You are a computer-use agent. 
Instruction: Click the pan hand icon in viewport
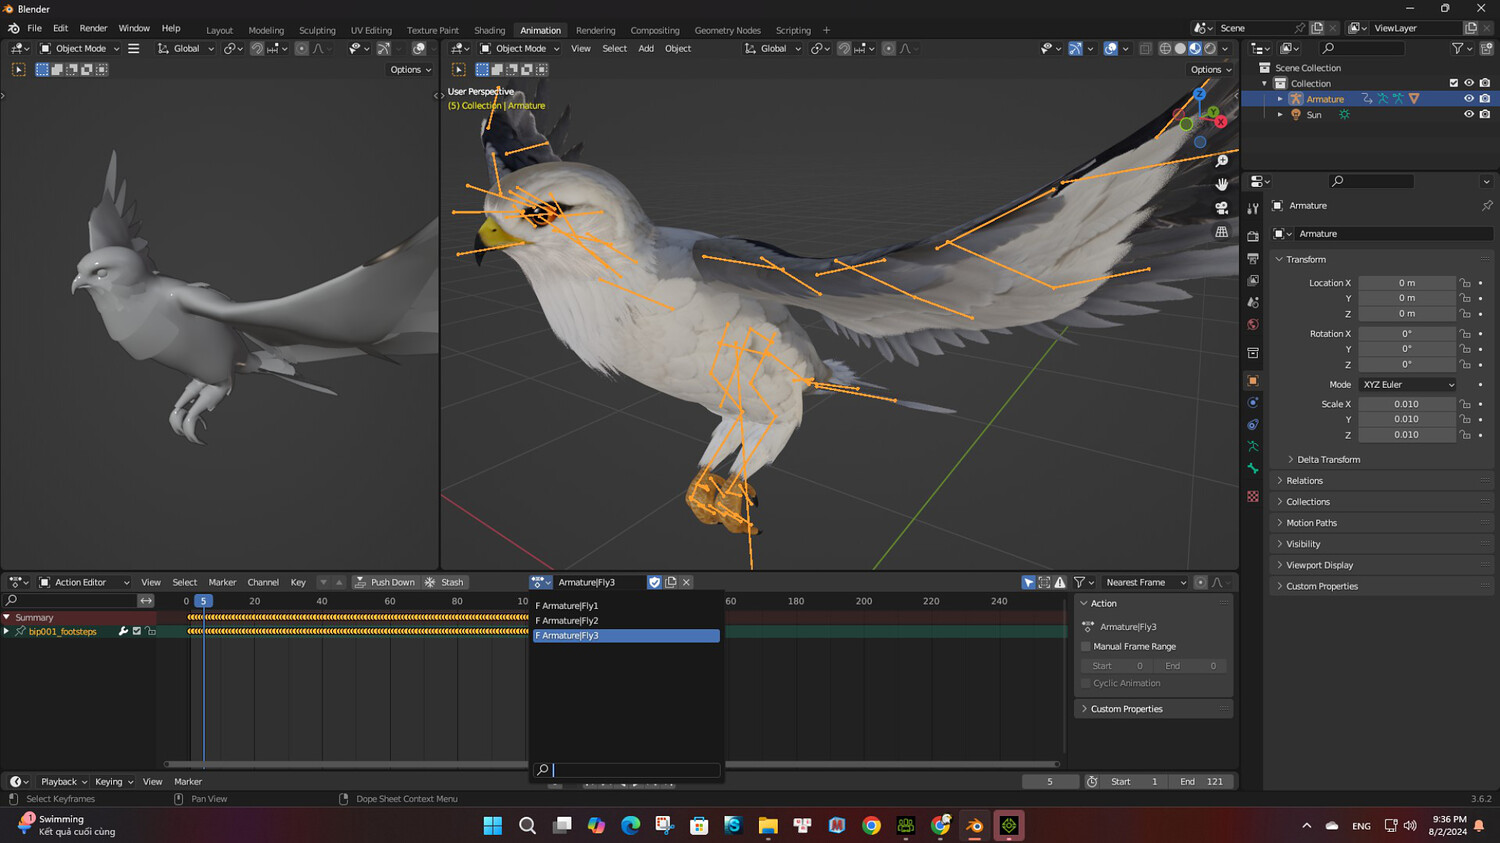pos(1222,184)
